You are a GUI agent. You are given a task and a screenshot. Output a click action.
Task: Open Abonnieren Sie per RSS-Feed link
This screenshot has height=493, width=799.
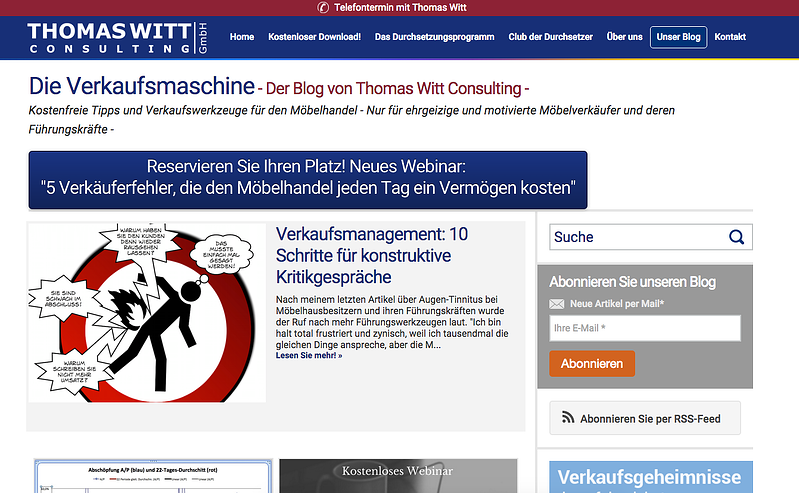(x=645, y=418)
